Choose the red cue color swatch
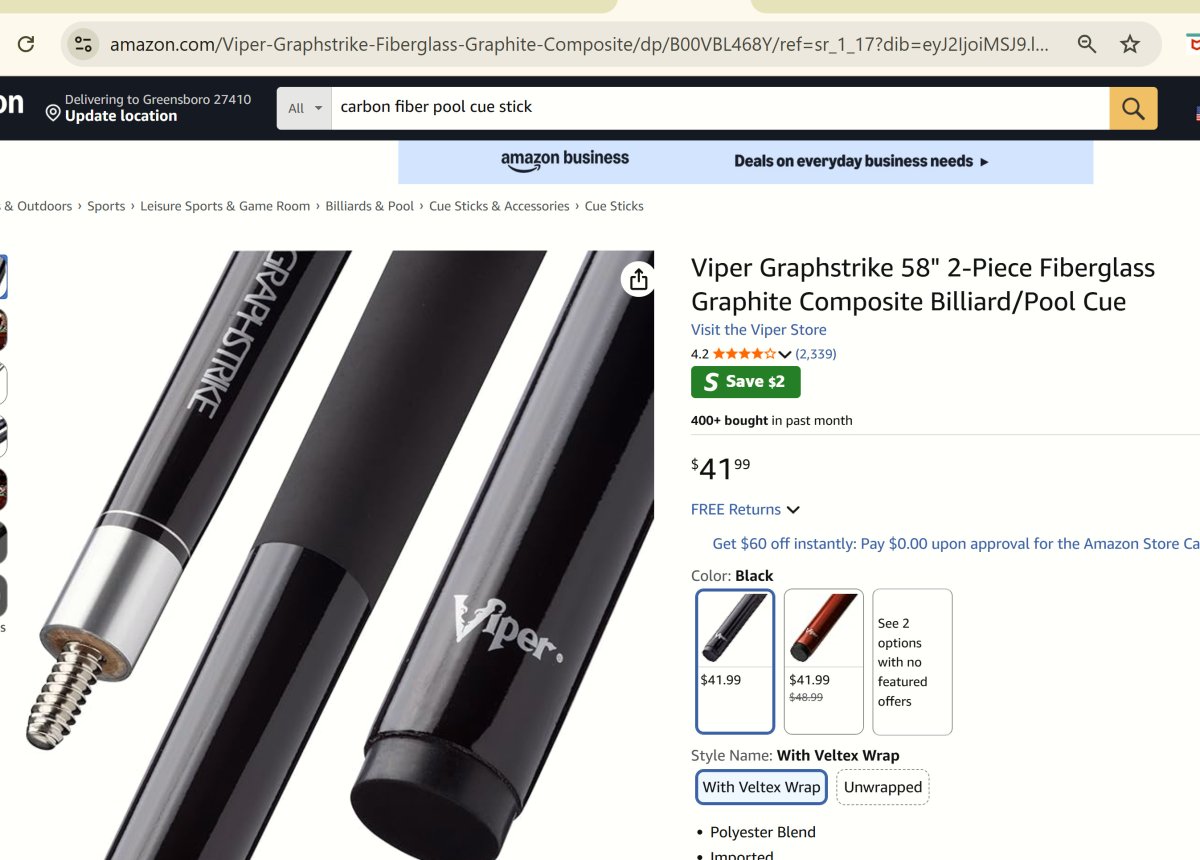1200x860 pixels. (823, 661)
